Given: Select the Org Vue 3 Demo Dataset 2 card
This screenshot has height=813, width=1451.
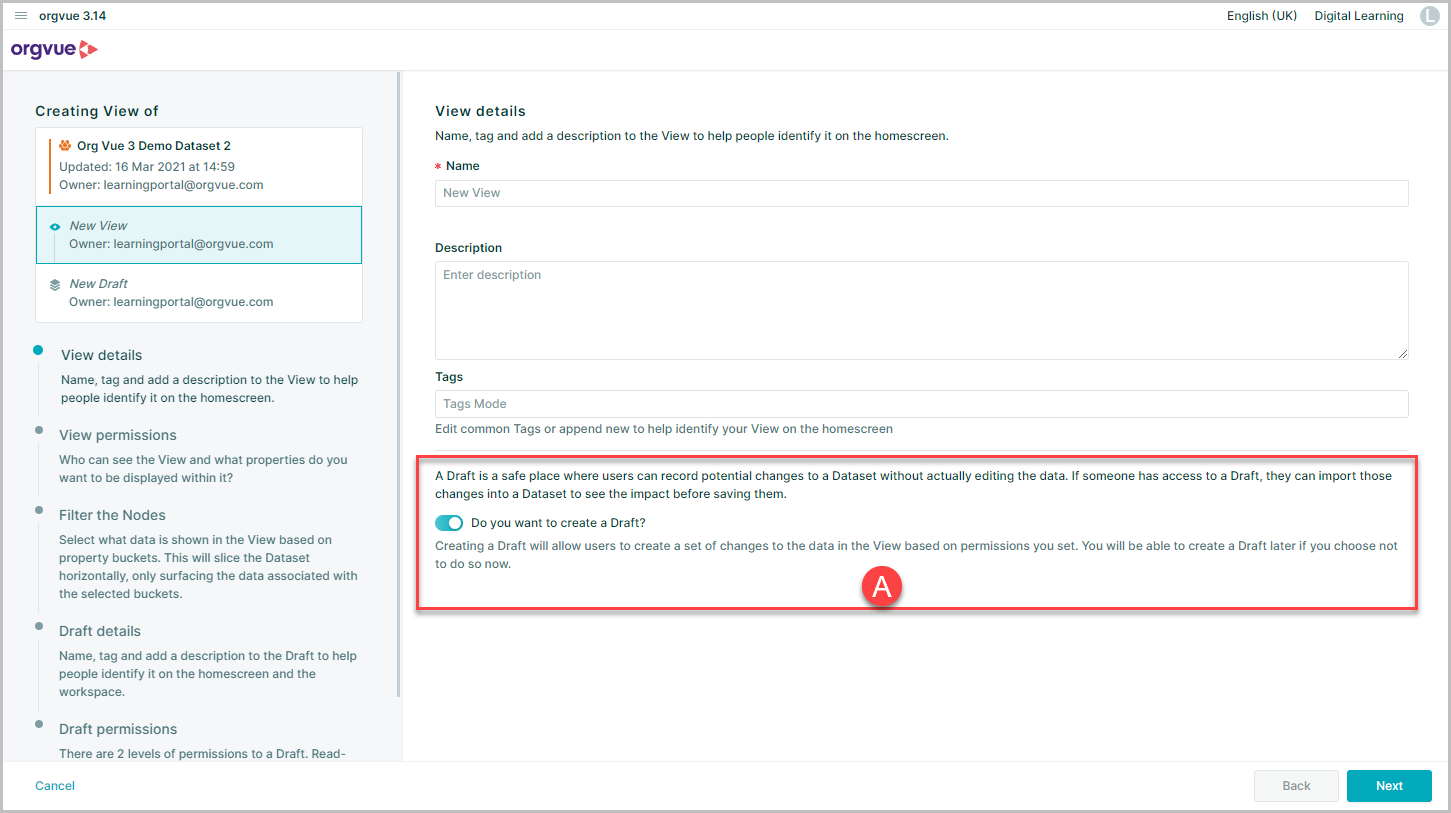Looking at the screenshot, I should tap(199, 166).
